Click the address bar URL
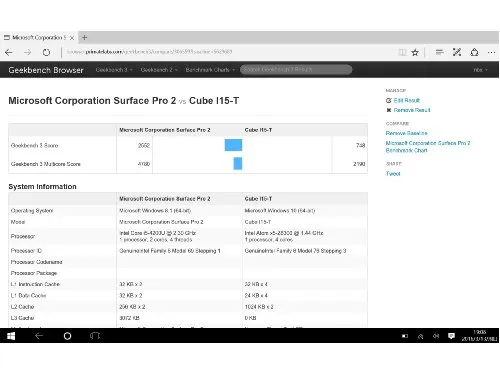Viewport: 500px width, 375px height. point(149,52)
